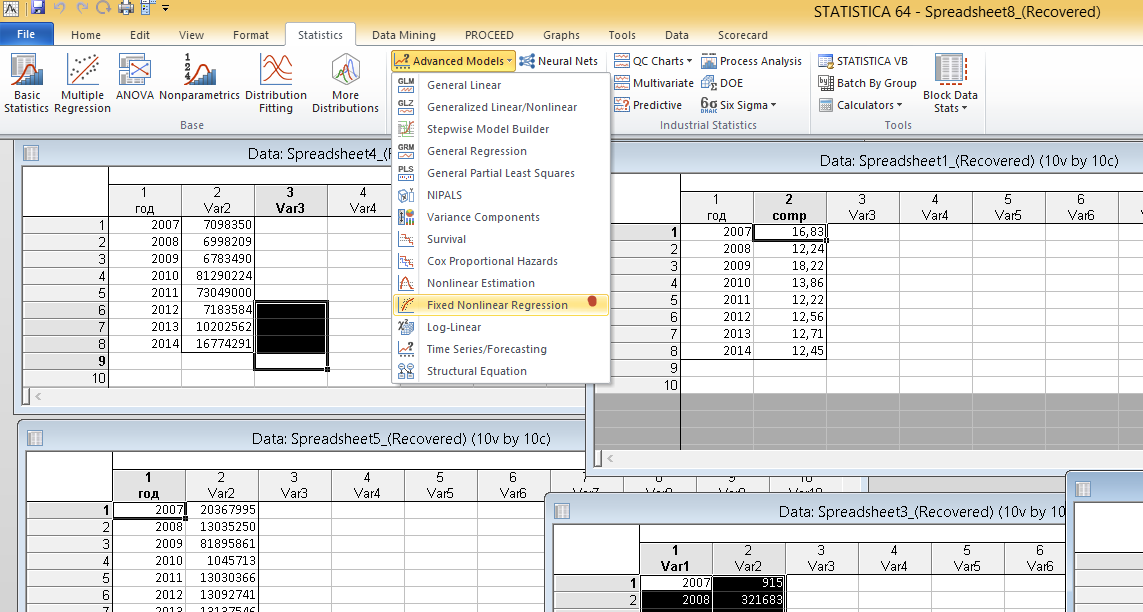Select Var1 column header in Spreadsheet3
This screenshot has width=1143, height=612.
click(x=675, y=558)
